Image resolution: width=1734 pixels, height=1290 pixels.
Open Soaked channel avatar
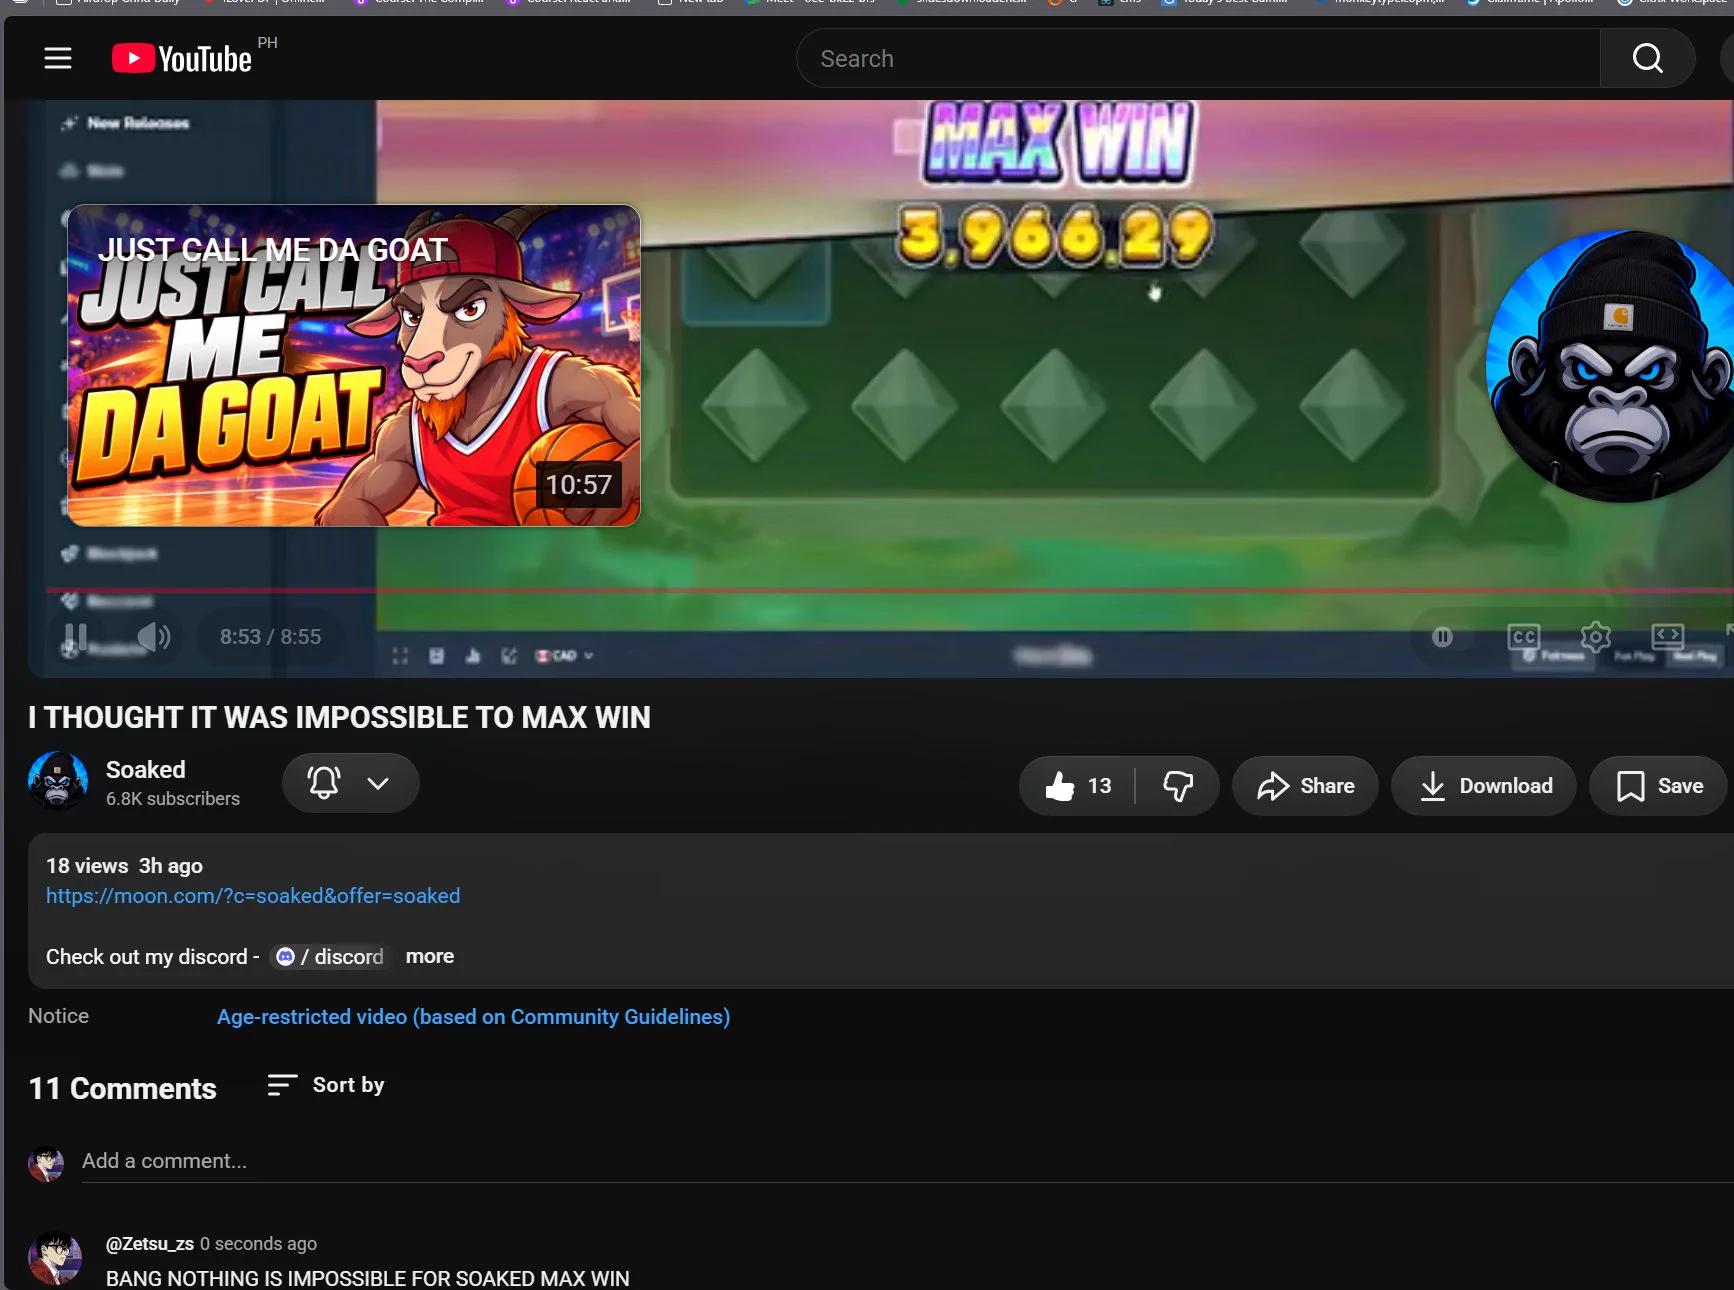58,781
